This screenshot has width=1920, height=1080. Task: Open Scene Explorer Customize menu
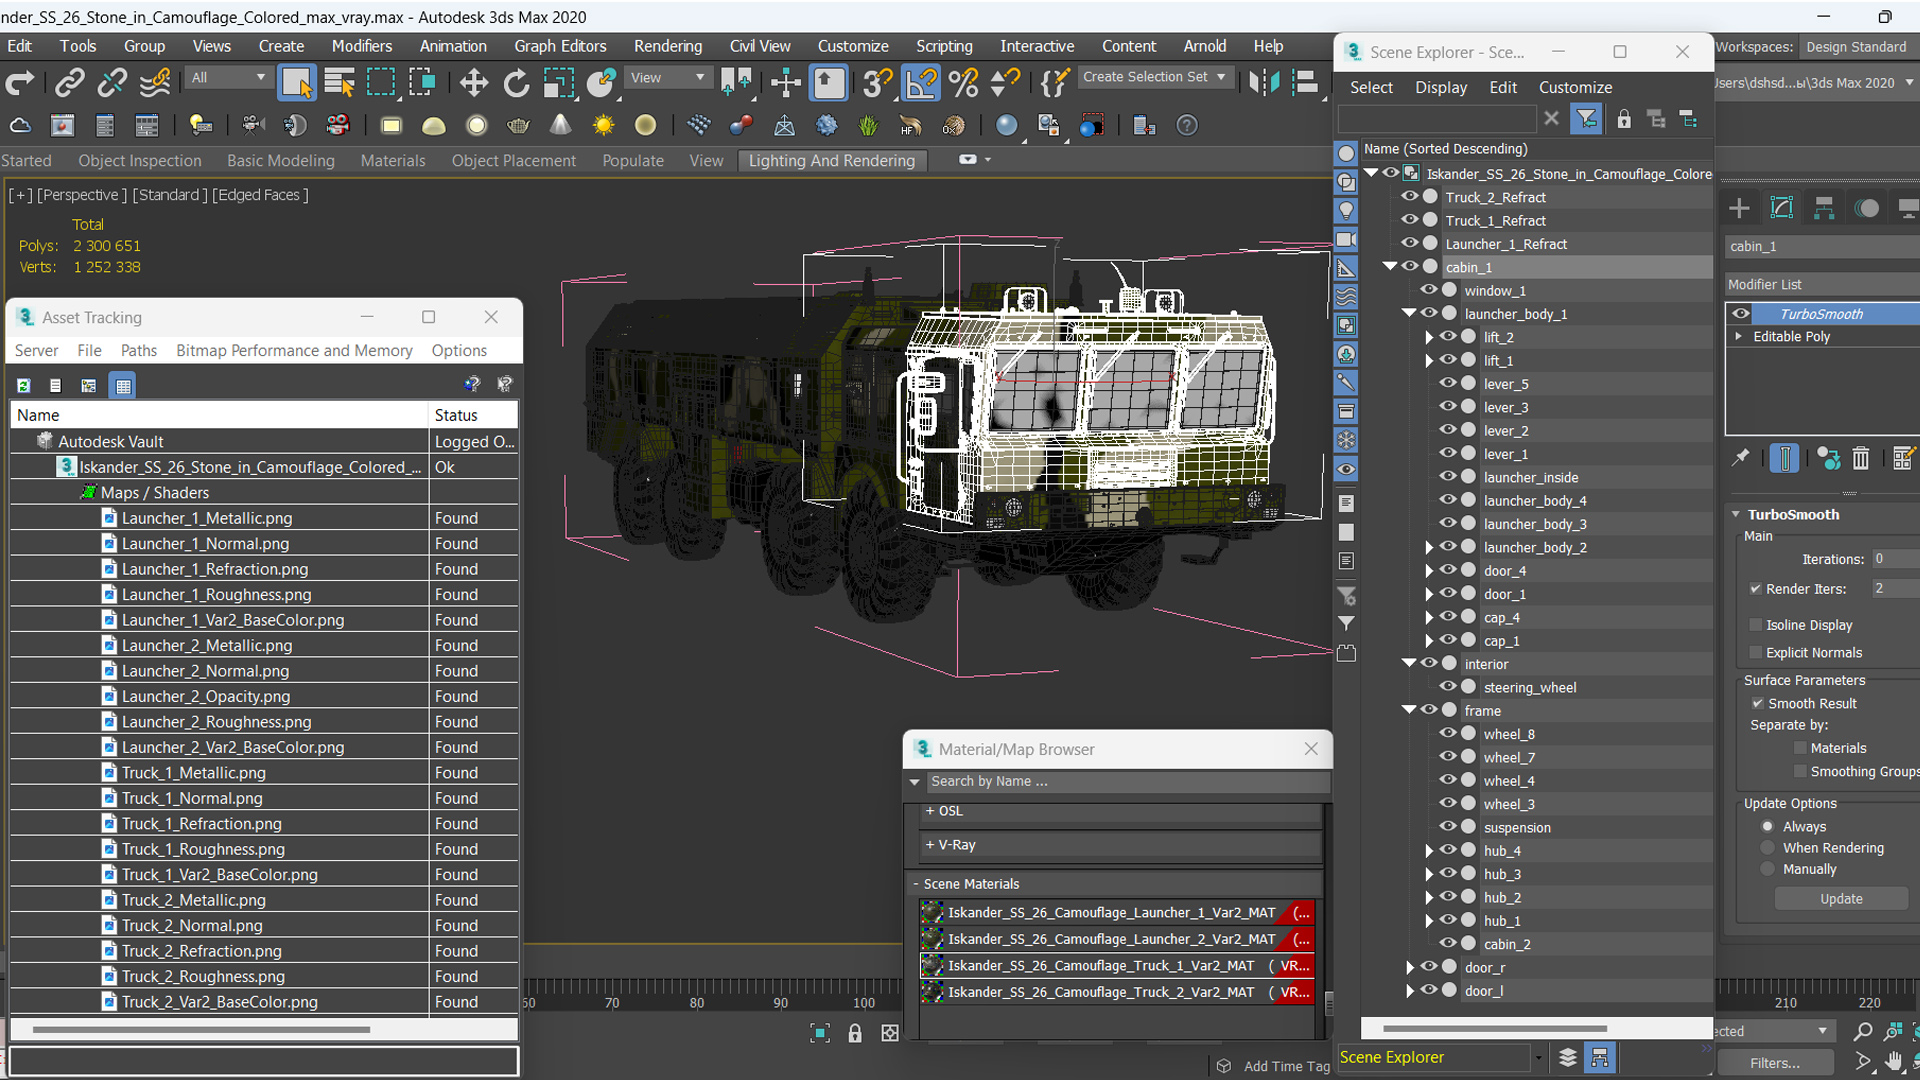(1575, 87)
